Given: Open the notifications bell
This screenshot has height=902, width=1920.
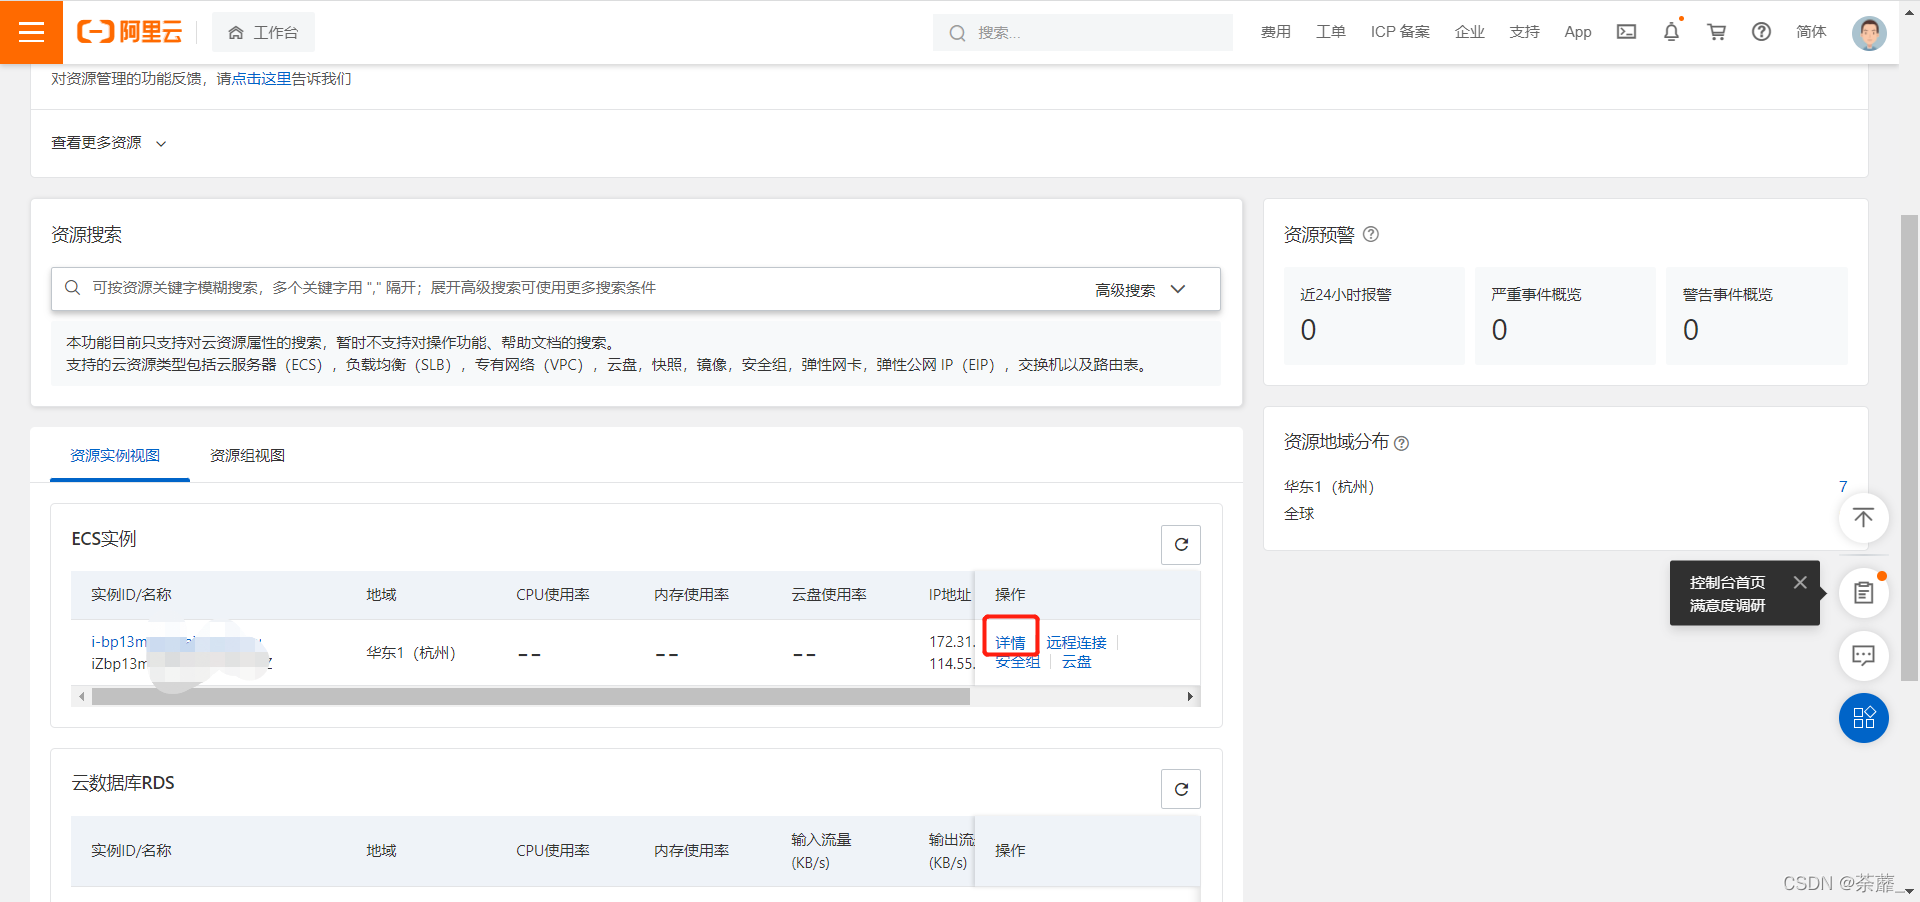Looking at the screenshot, I should [1671, 32].
